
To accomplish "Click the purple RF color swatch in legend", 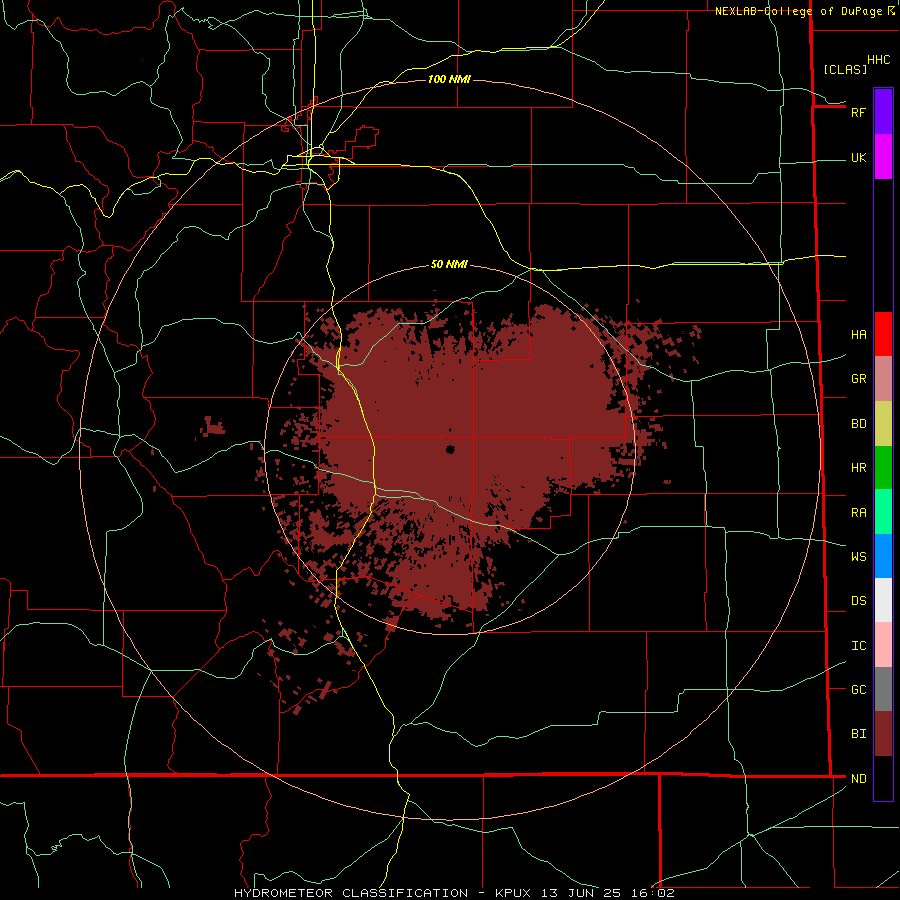I will click(883, 112).
